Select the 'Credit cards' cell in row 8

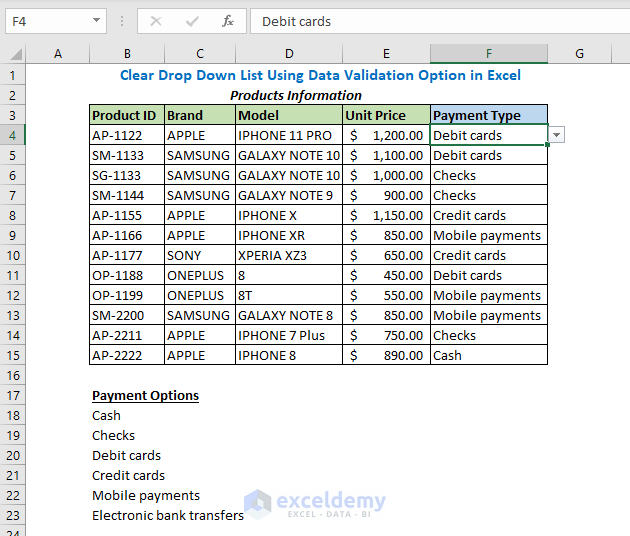click(489, 215)
